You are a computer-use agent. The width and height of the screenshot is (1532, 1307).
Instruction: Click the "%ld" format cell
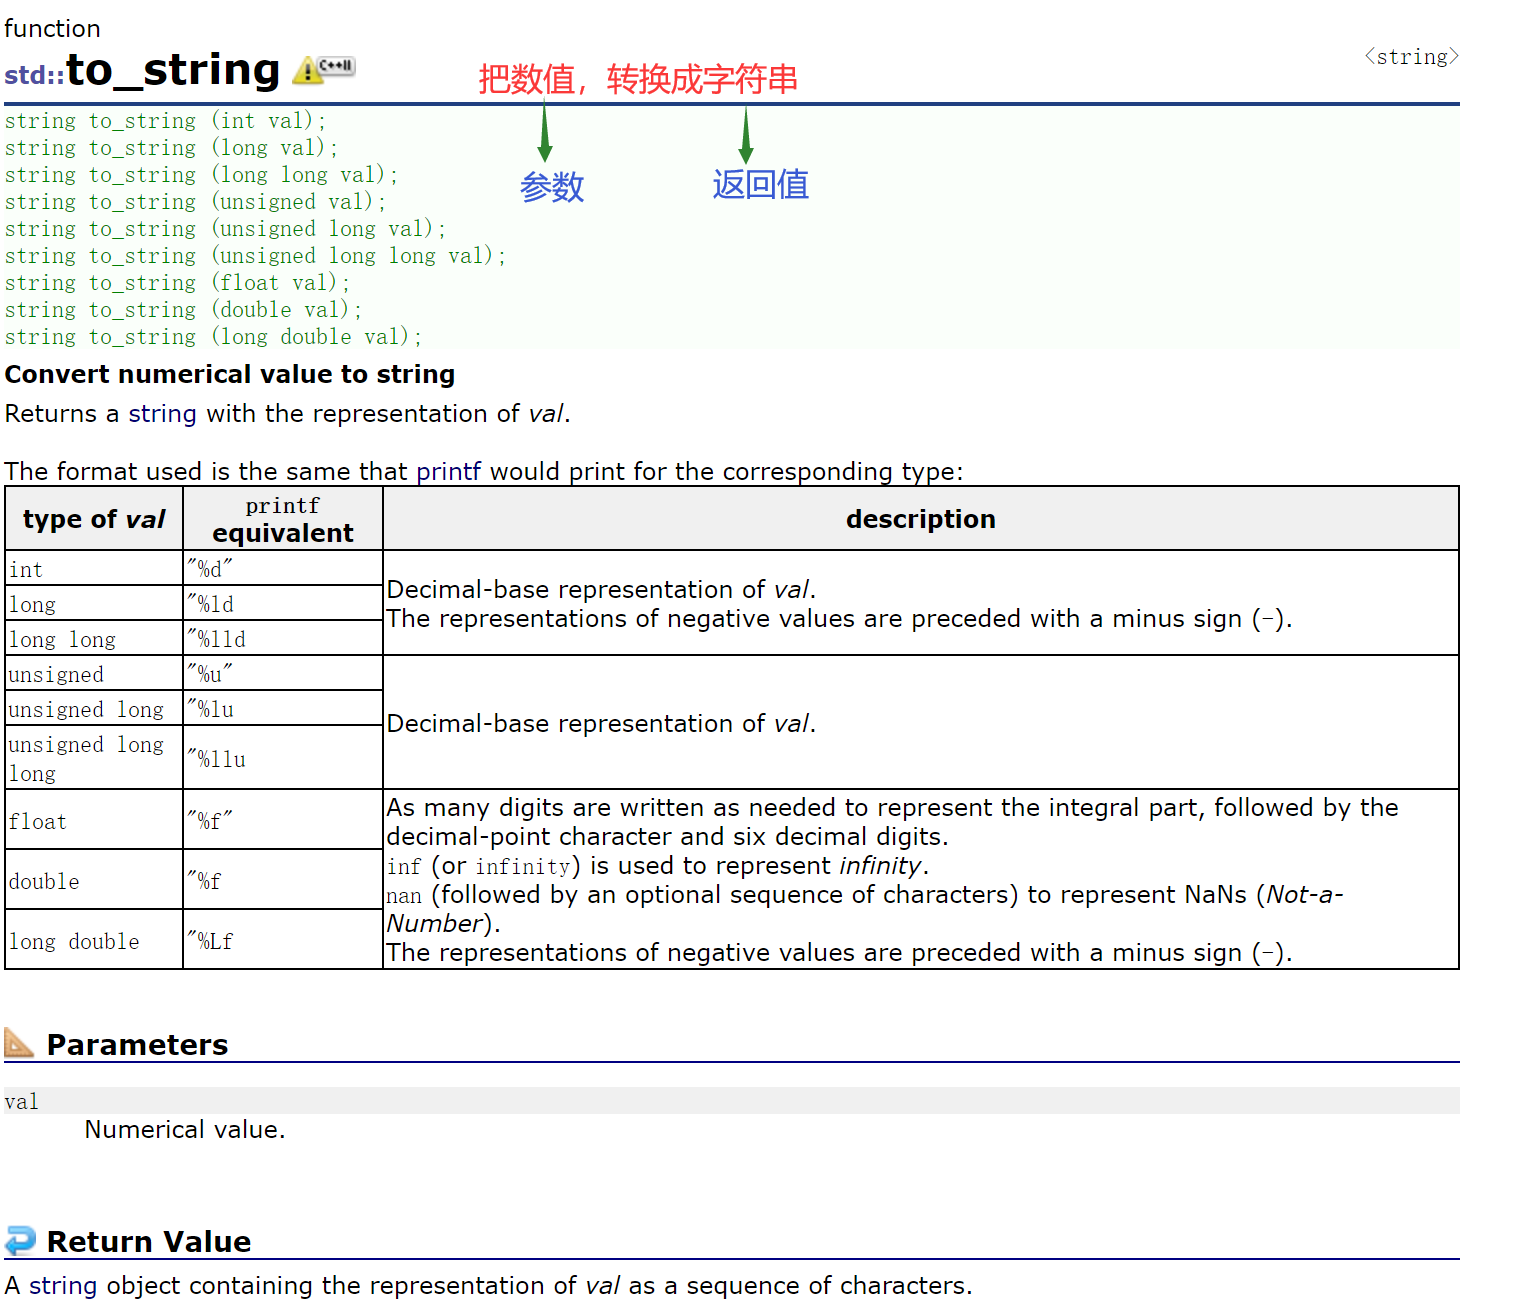(x=283, y=604)
